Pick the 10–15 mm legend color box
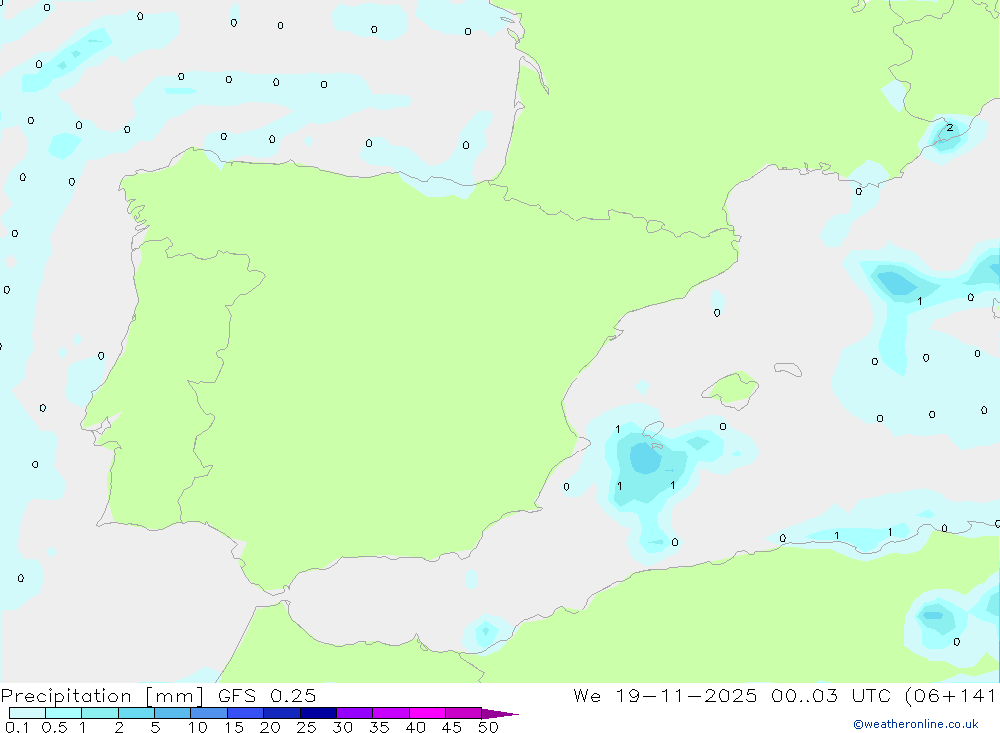The width and height of the screenshot is (1000, 733). [209, 713]
